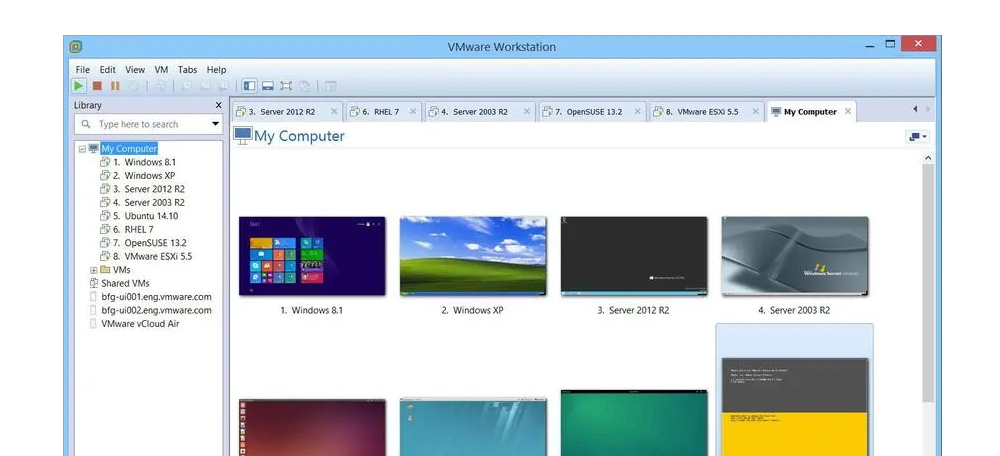Toggle the thumbnail bar toolbar icon
The height and width of the screenshot is (456, 1000).
(268, 87)
